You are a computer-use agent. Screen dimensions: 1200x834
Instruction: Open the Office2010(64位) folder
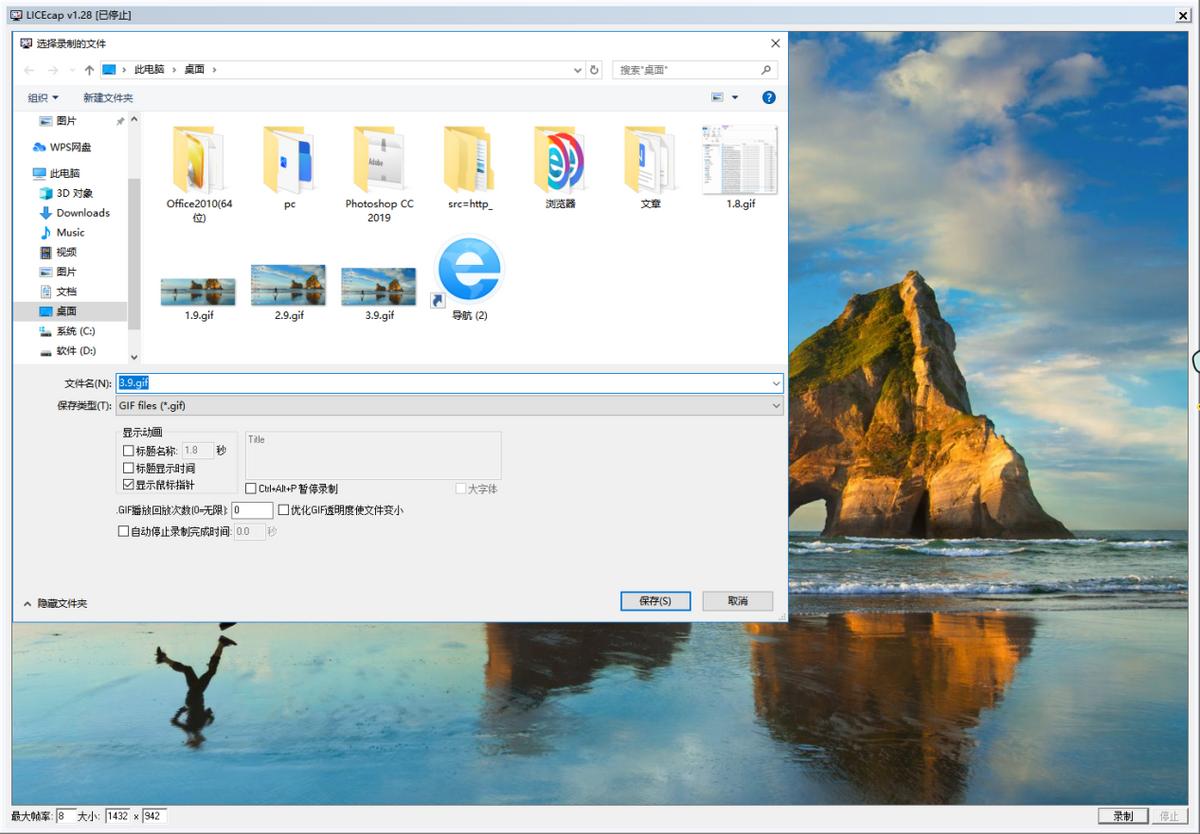[x=199, y=174]
